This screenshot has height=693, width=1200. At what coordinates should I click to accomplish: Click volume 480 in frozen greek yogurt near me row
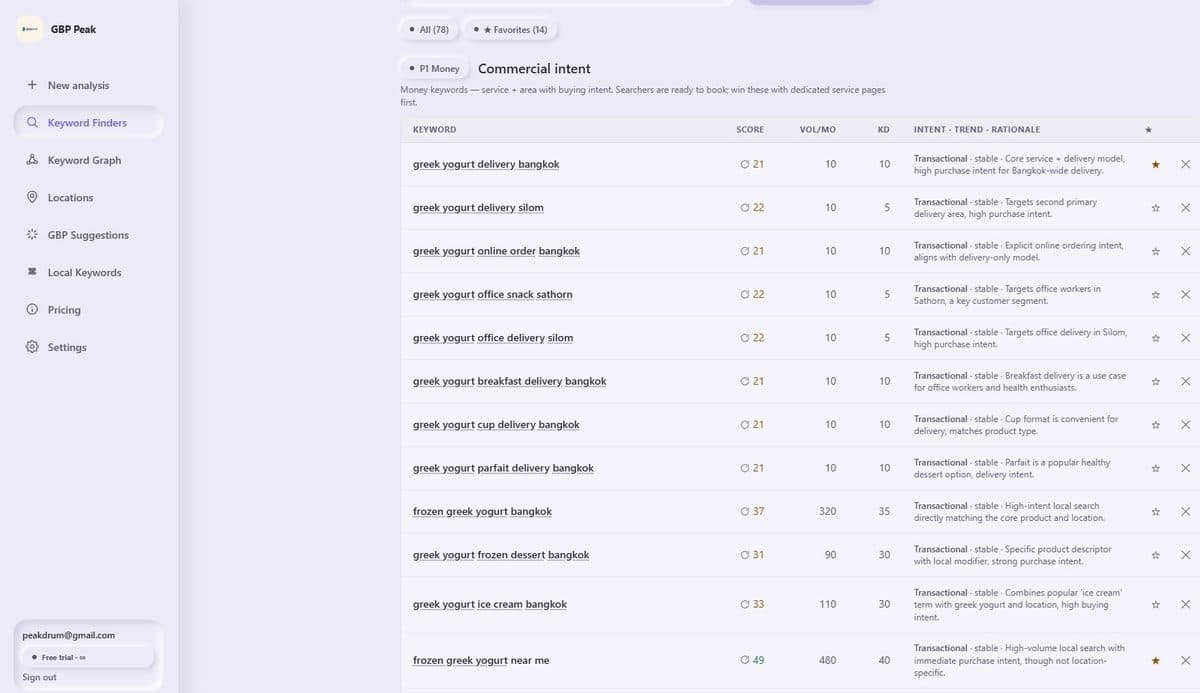coord(827,660)
